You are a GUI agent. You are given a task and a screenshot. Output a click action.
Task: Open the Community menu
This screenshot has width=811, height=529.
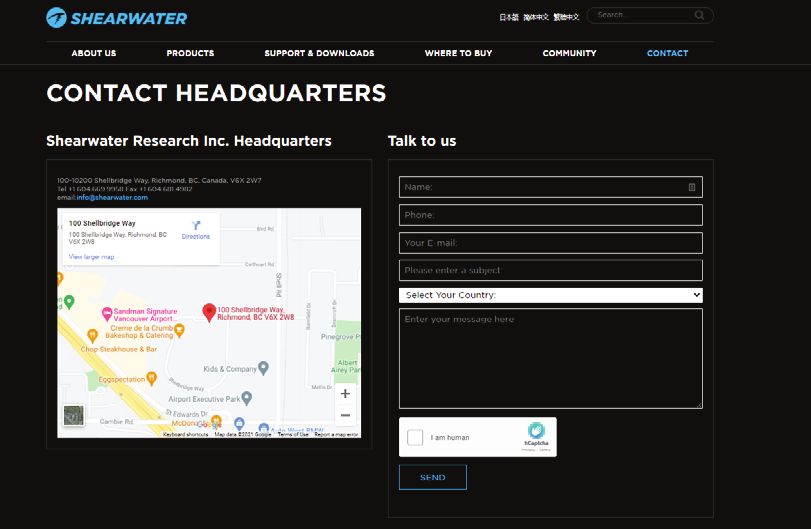pyautogui.click(x=569, y=53)
